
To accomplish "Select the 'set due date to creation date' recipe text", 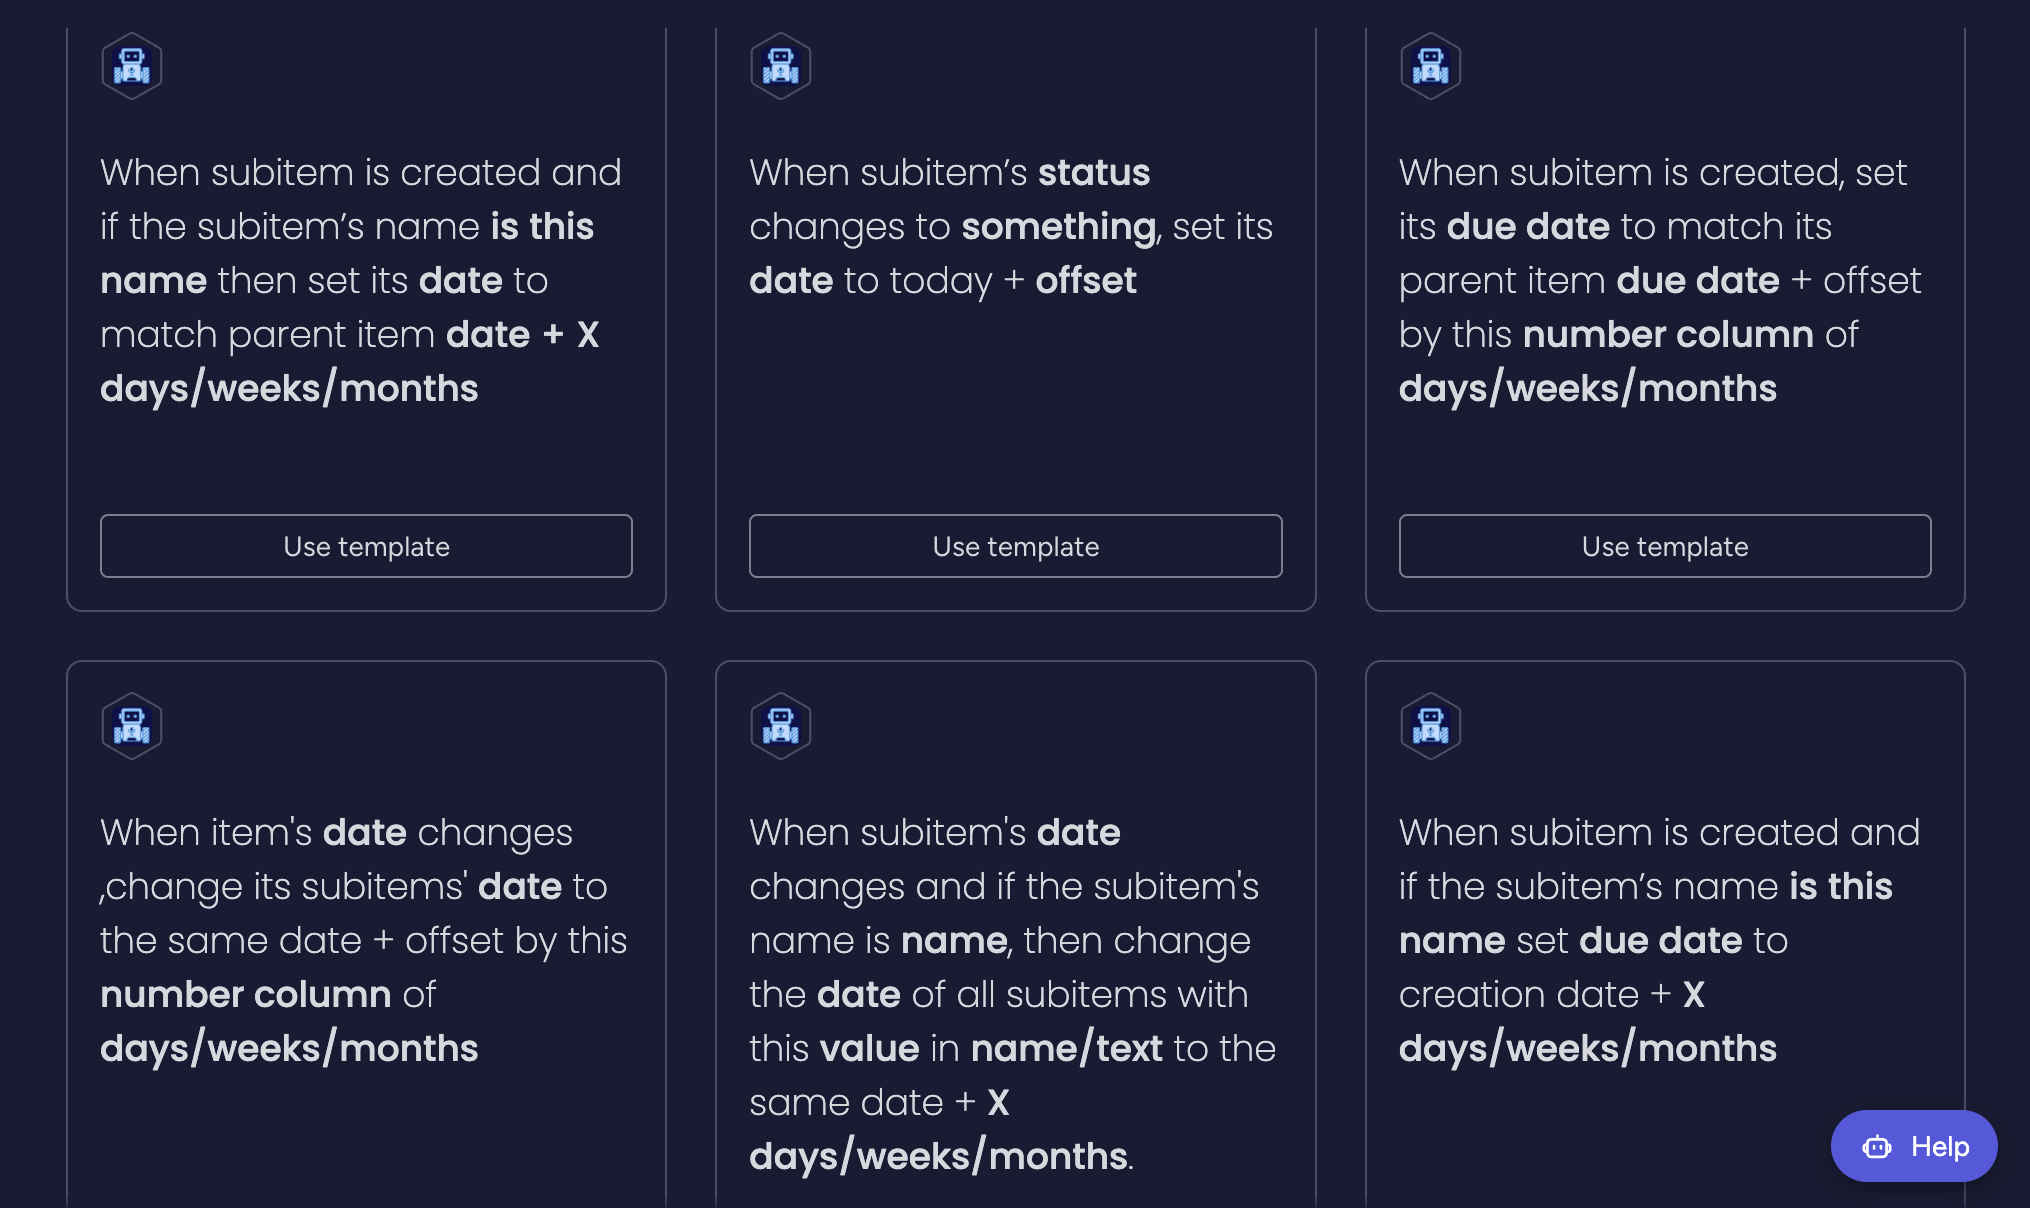I will coord(1658,940).
